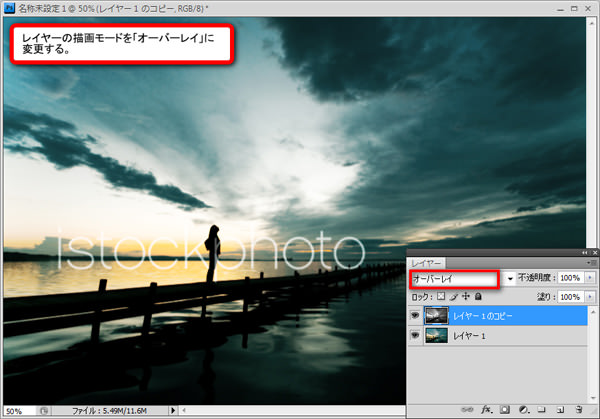
Task: Open the オーバーレイ blend mode dropdown
Action: click(510, 277)
